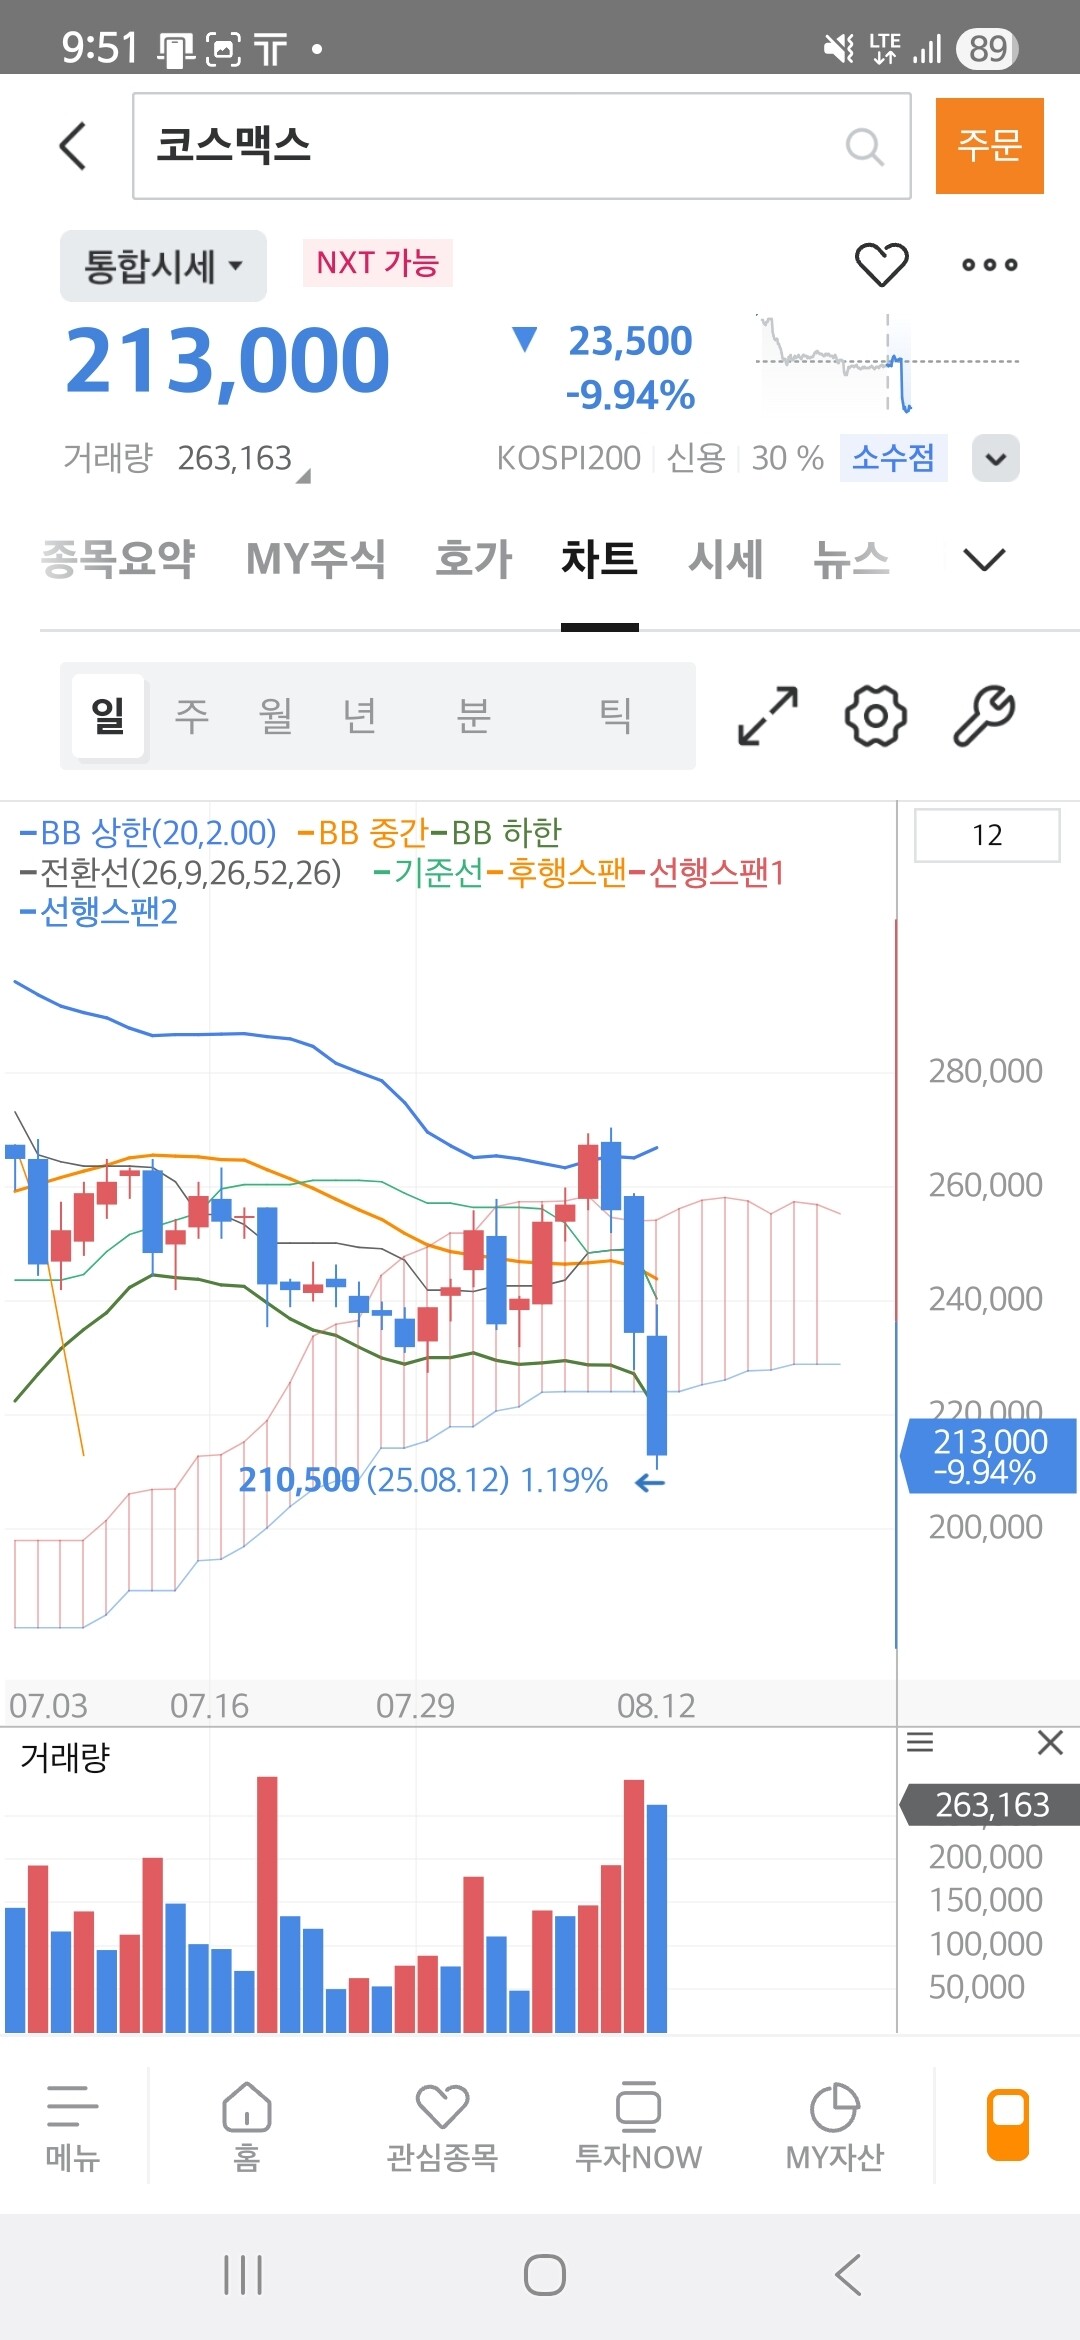Switch to the 호가 tab

click(473, 559)
